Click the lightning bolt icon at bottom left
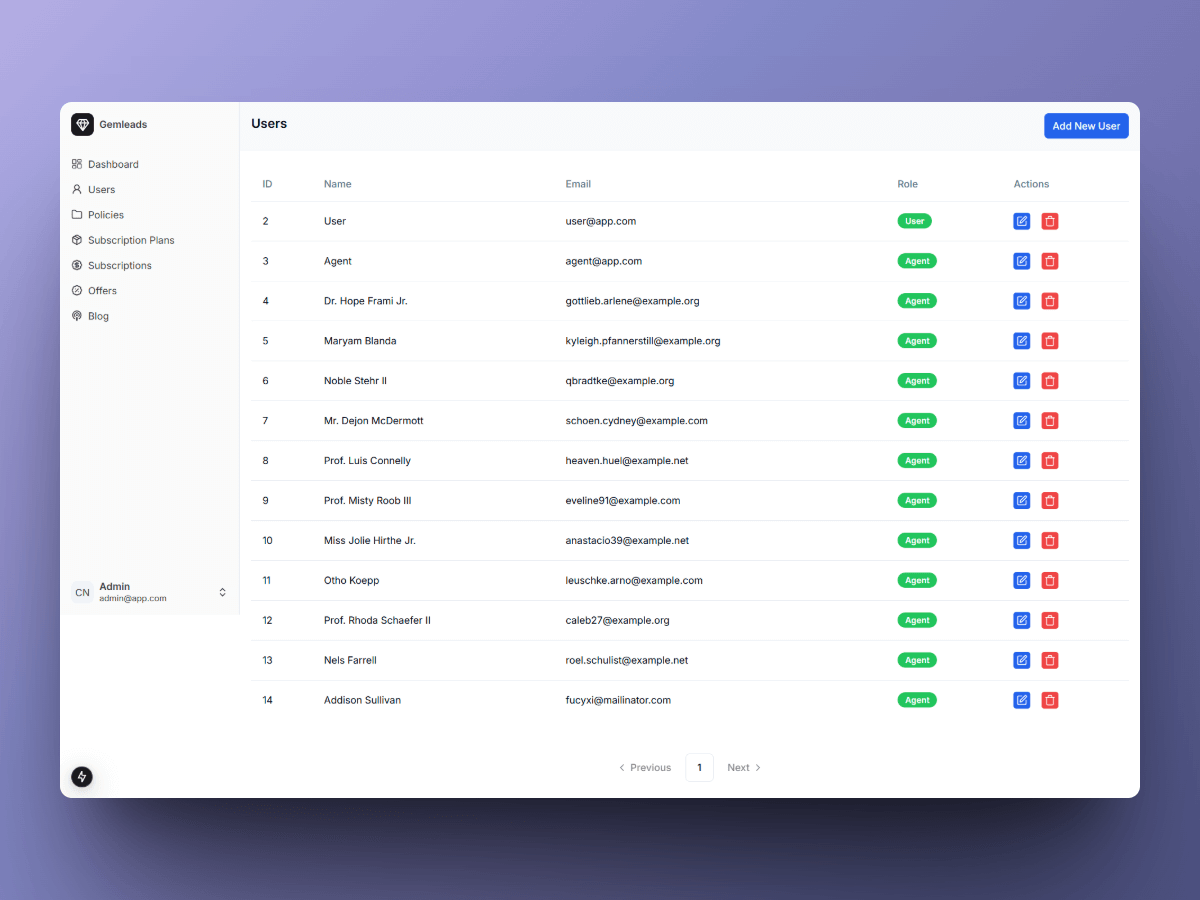Screen dimensions: 1200x900 82,777
